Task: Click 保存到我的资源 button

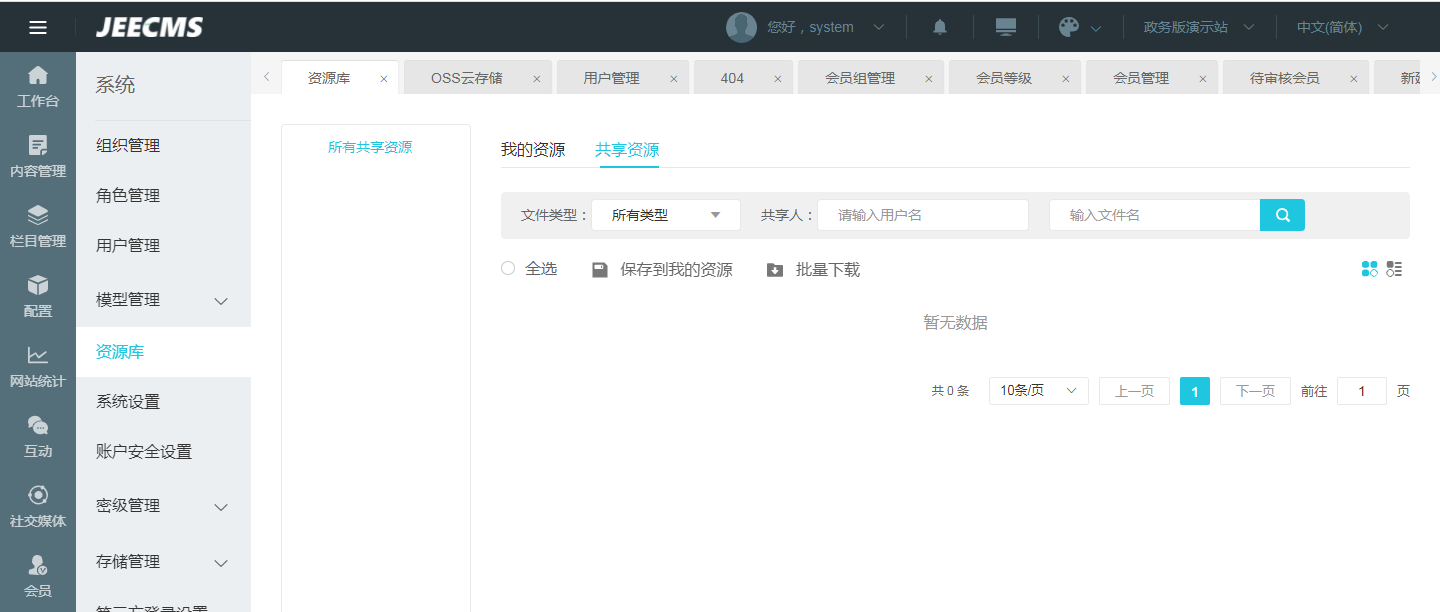Action: click(662, 270)
